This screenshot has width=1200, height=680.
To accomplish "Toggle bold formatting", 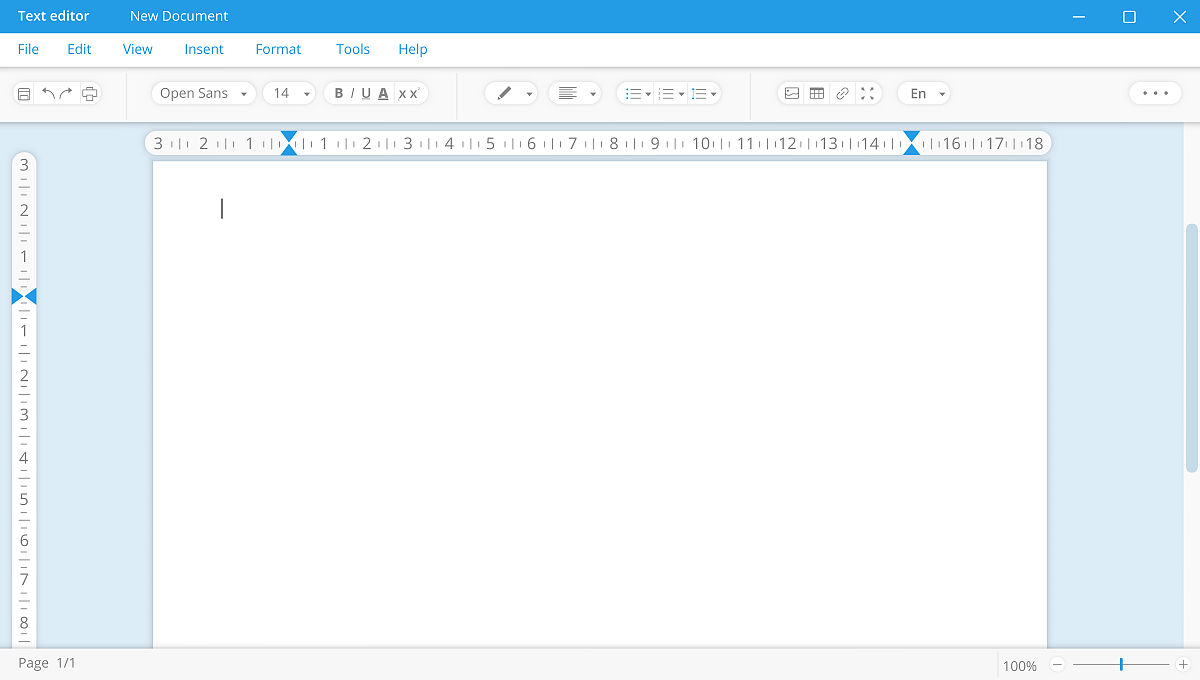I will 338,94.
